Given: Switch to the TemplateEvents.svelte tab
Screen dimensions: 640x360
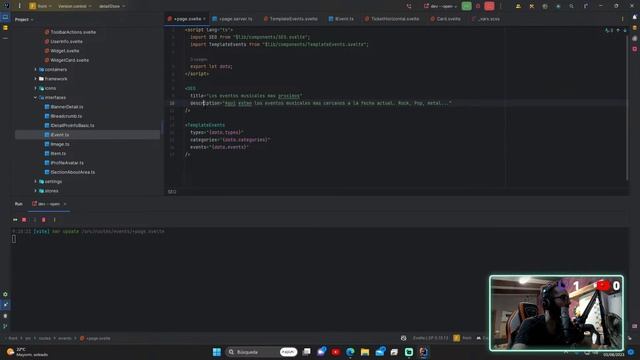Looking at the screenshot, I should 291,19.
